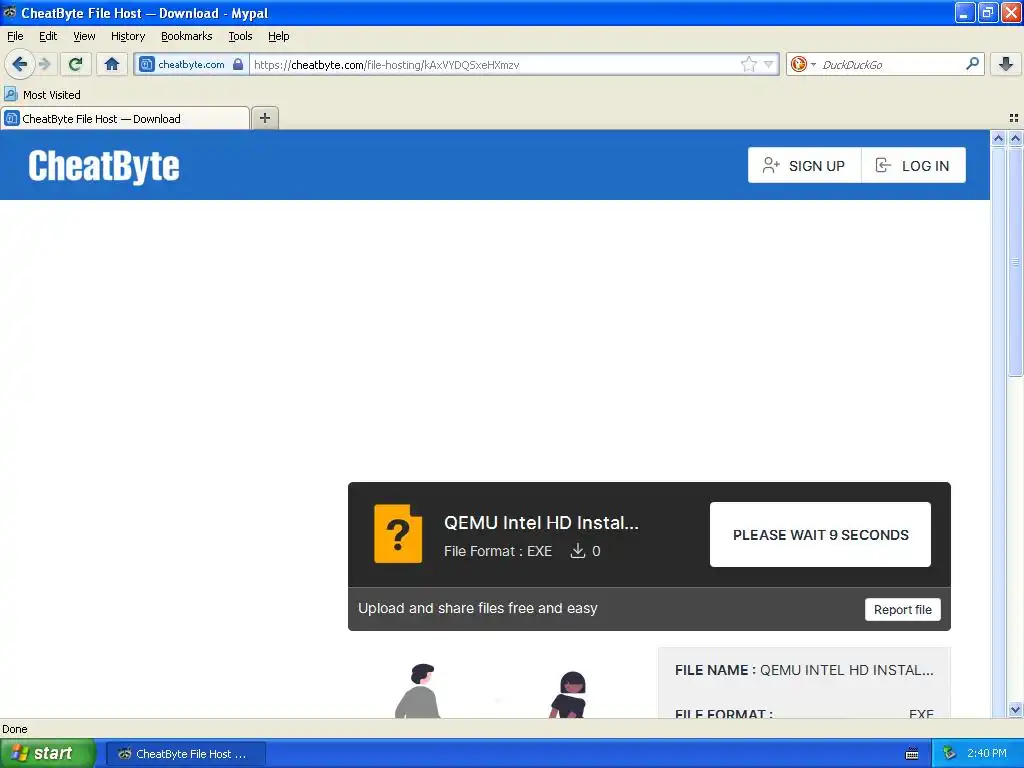The height and width of the screenshot is (768, 1024).
Task: Restore down the Mypal window
Action: [987, 12]
